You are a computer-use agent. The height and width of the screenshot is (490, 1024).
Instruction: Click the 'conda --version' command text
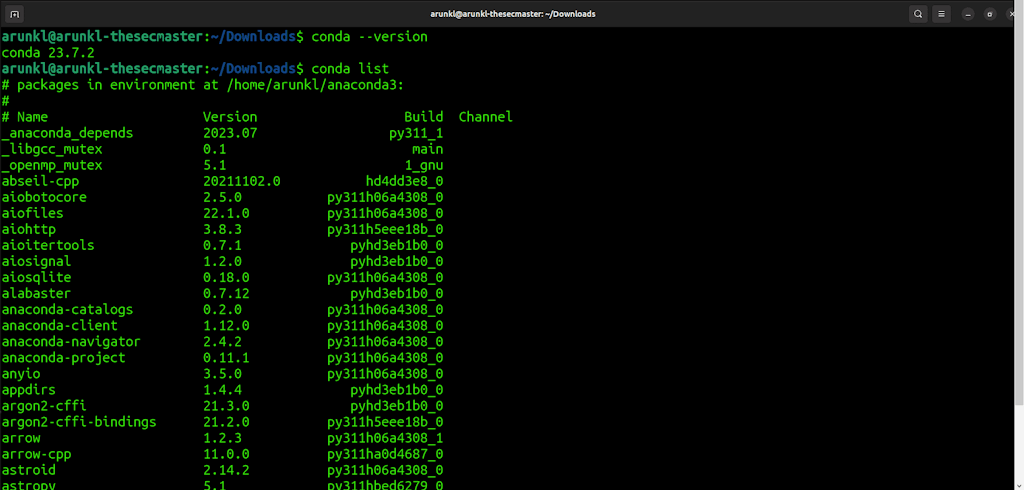[370, 37]
